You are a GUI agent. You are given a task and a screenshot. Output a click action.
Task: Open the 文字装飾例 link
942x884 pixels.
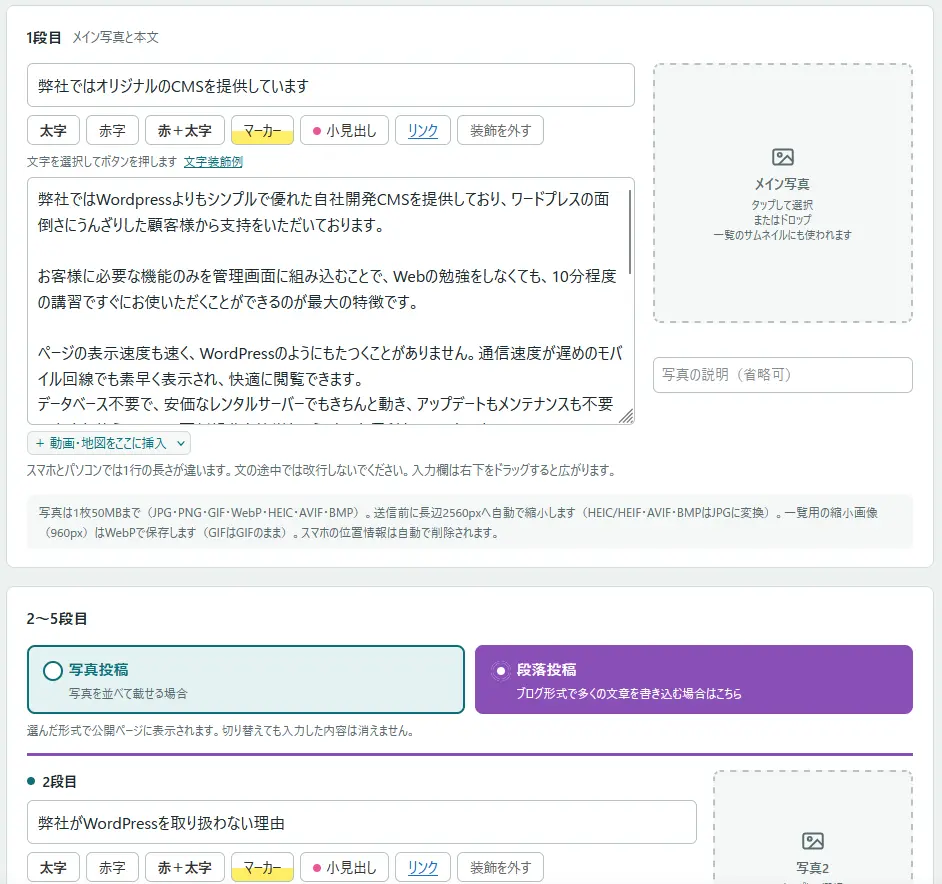coord(213,162)
